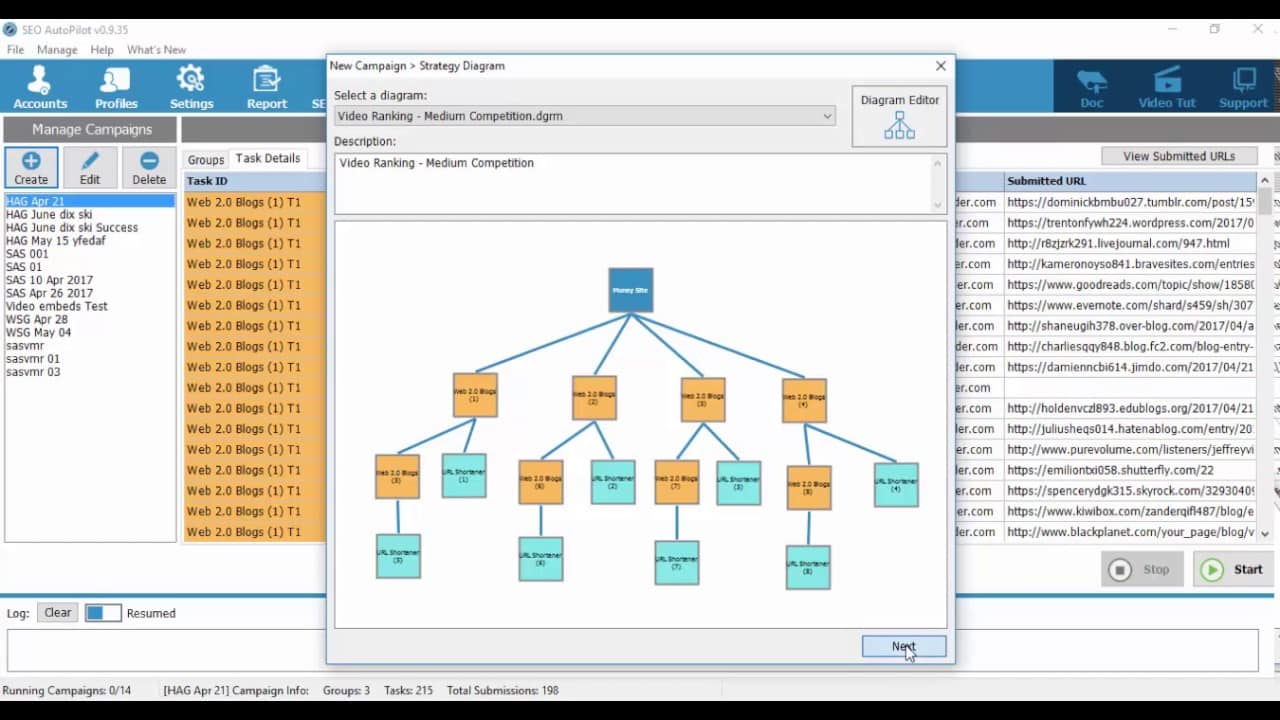1280x720 pixels.
Task: Open the Report section
Action: tap(267, 87)
